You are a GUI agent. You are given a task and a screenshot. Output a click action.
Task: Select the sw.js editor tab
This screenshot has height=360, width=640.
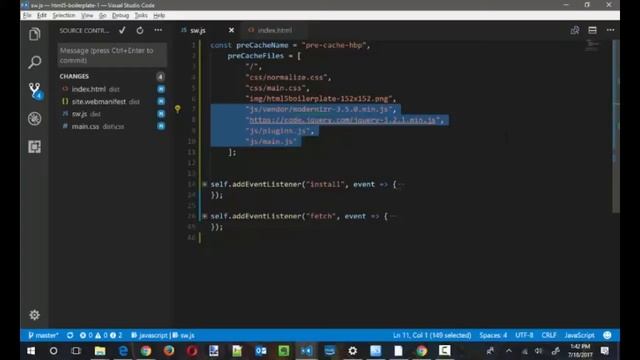pyautogui.click(x=198, y=31)
